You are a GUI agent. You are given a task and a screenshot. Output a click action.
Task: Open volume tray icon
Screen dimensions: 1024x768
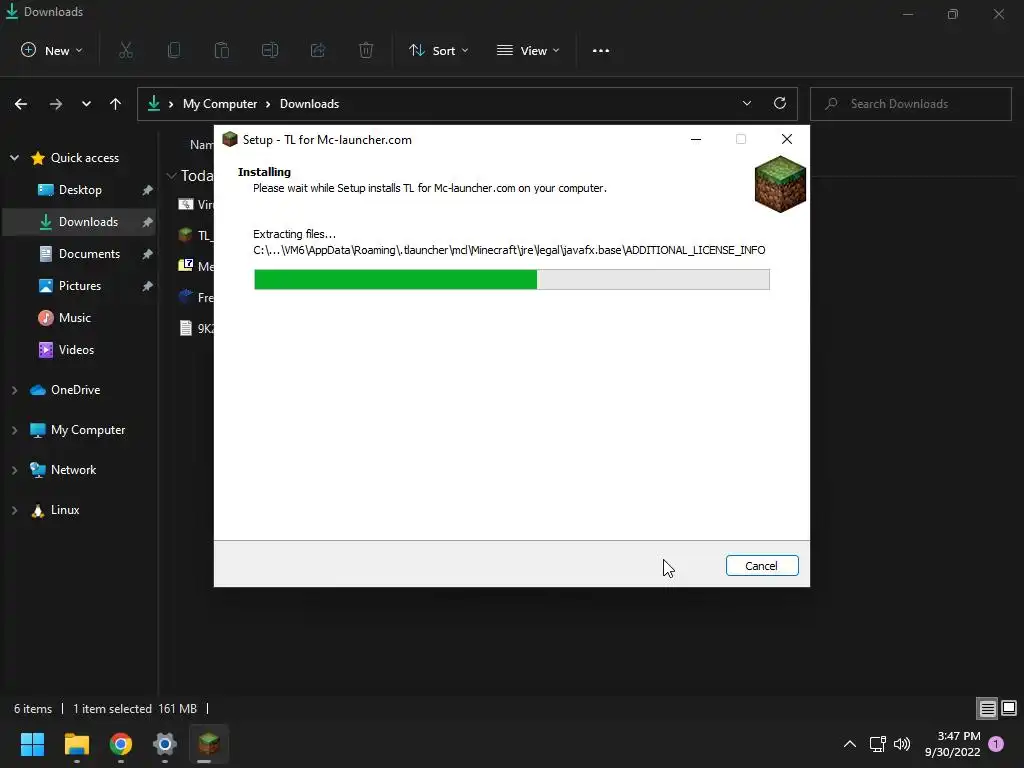pyautogui.click(x=902, y=744)
